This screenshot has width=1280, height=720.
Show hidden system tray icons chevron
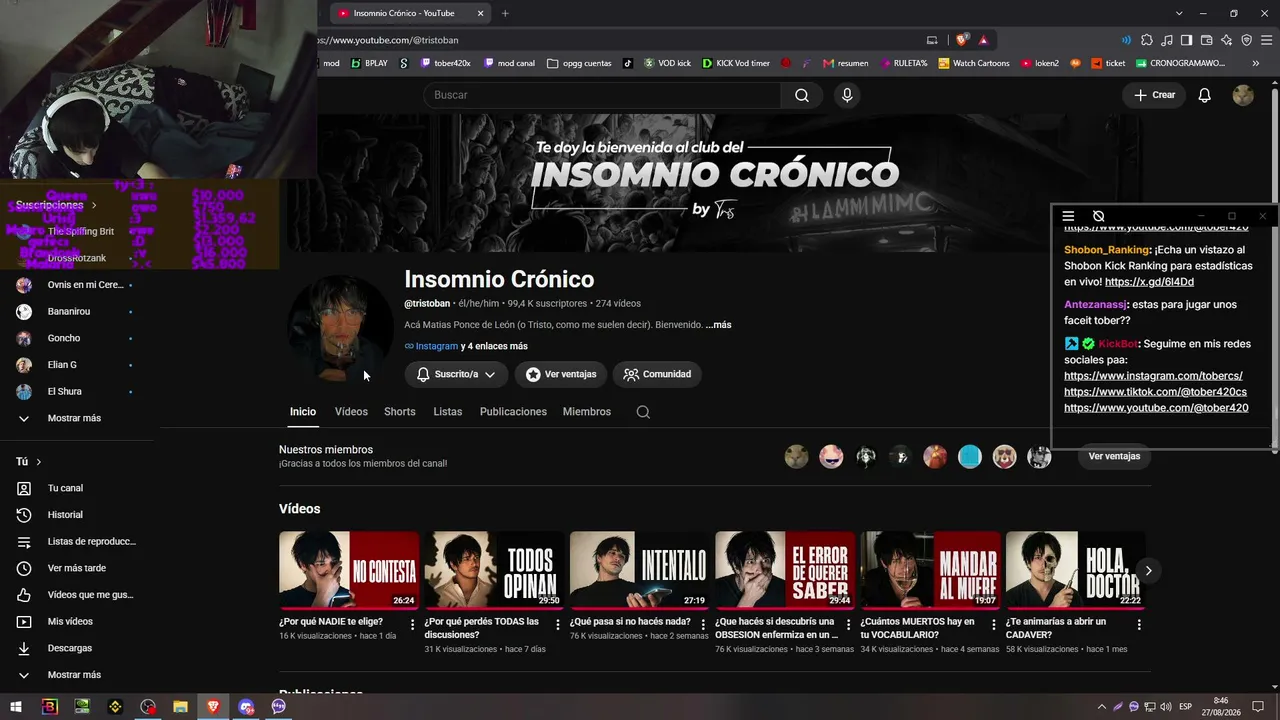click(x=1102, y=707)
